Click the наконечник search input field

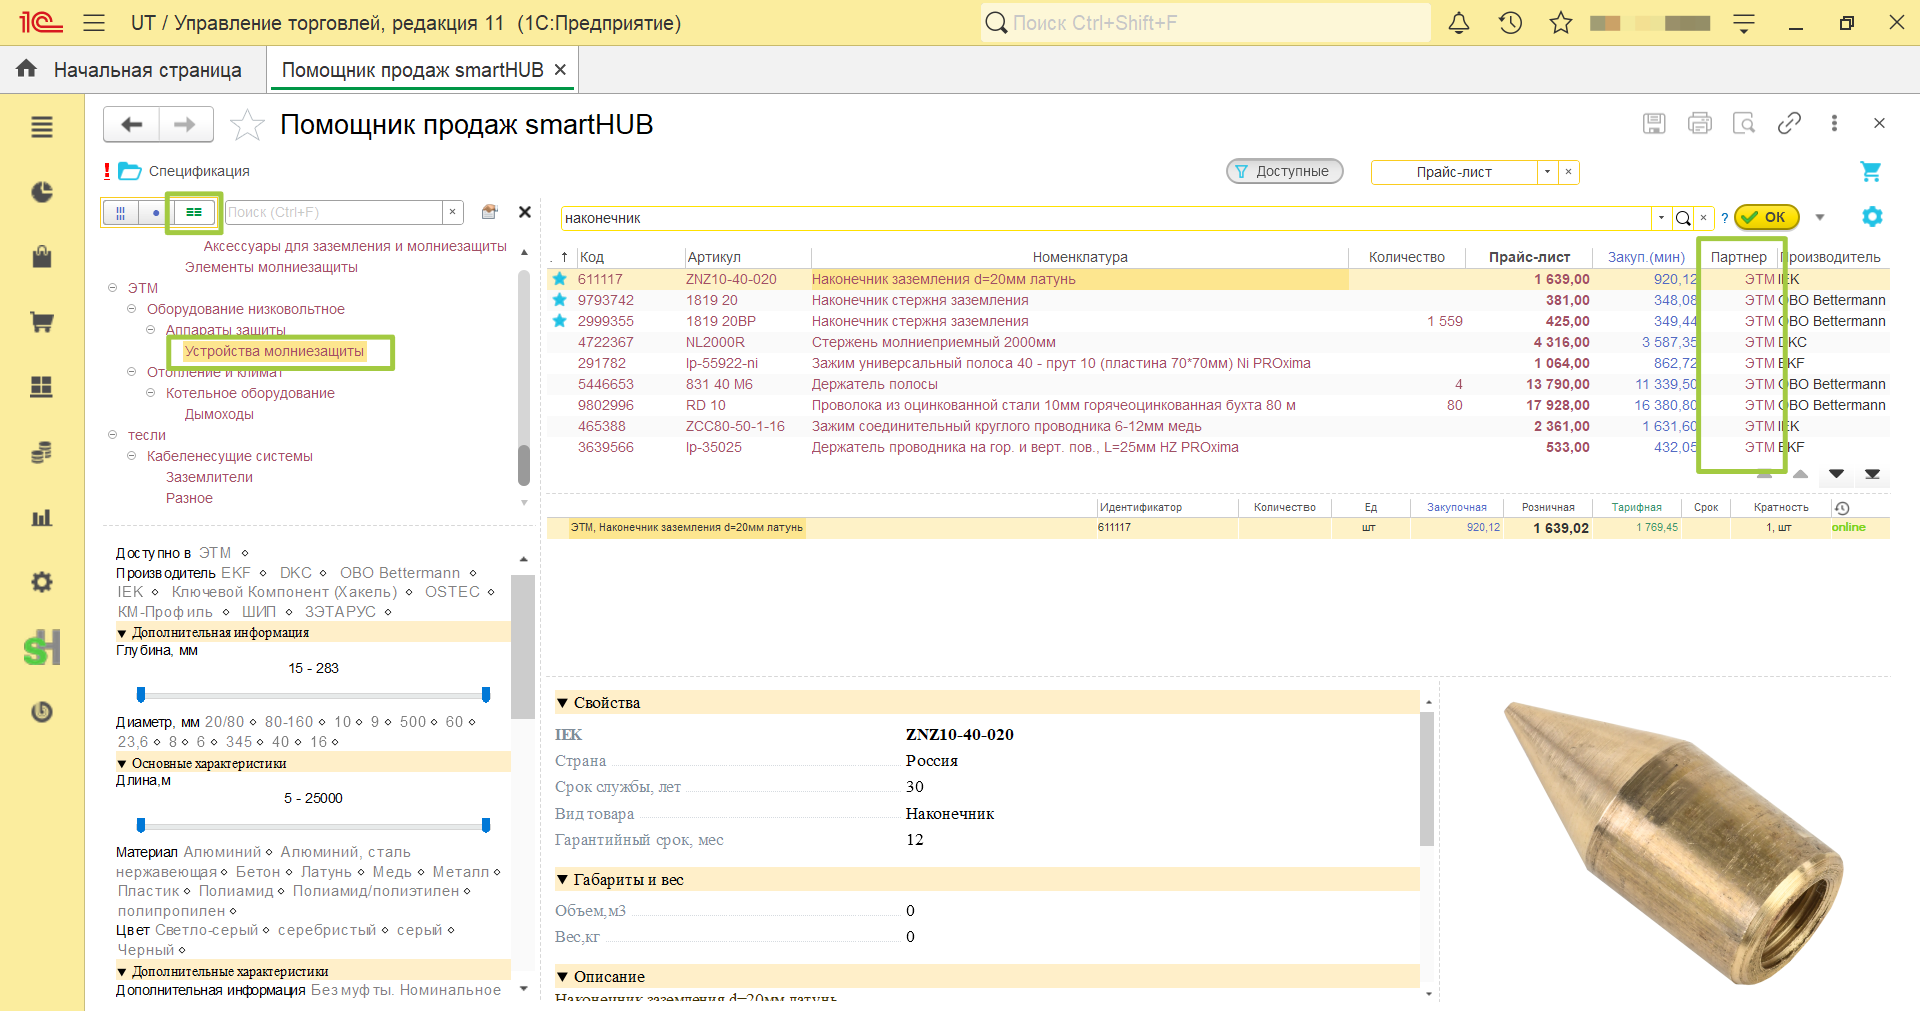coord(1106,218)
